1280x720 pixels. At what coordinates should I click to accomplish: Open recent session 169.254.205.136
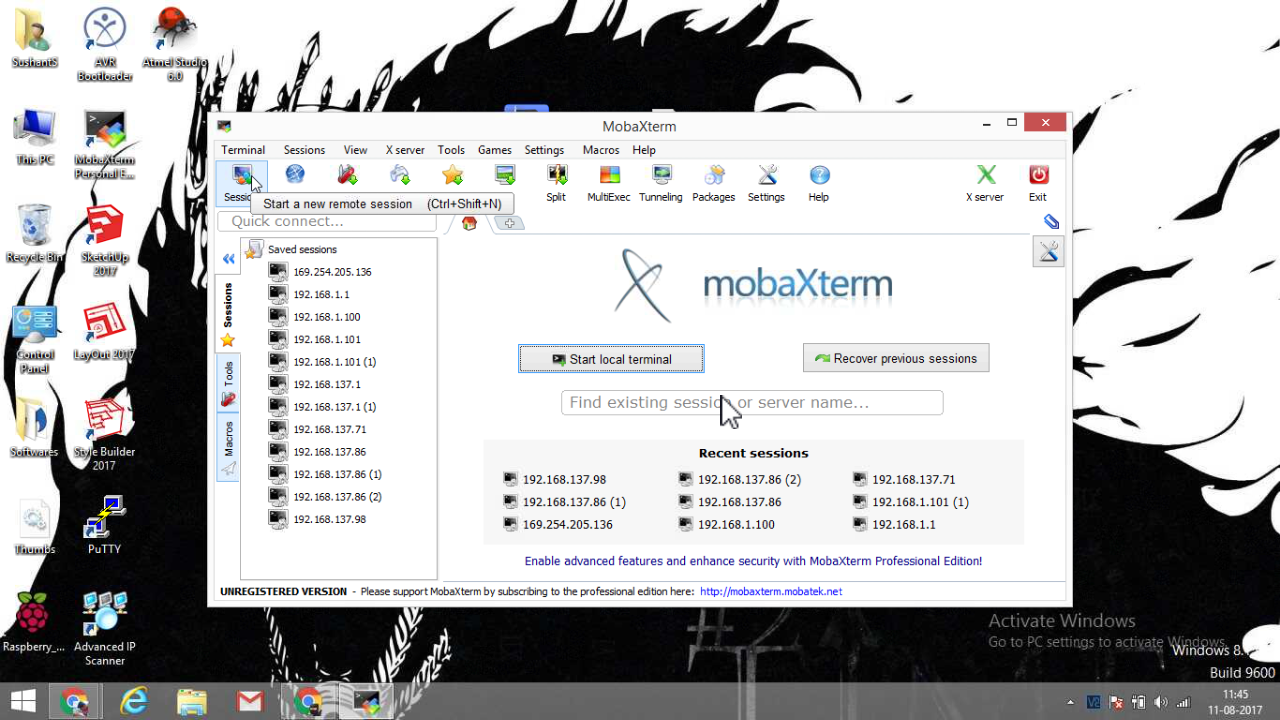(x=559, y=525)
